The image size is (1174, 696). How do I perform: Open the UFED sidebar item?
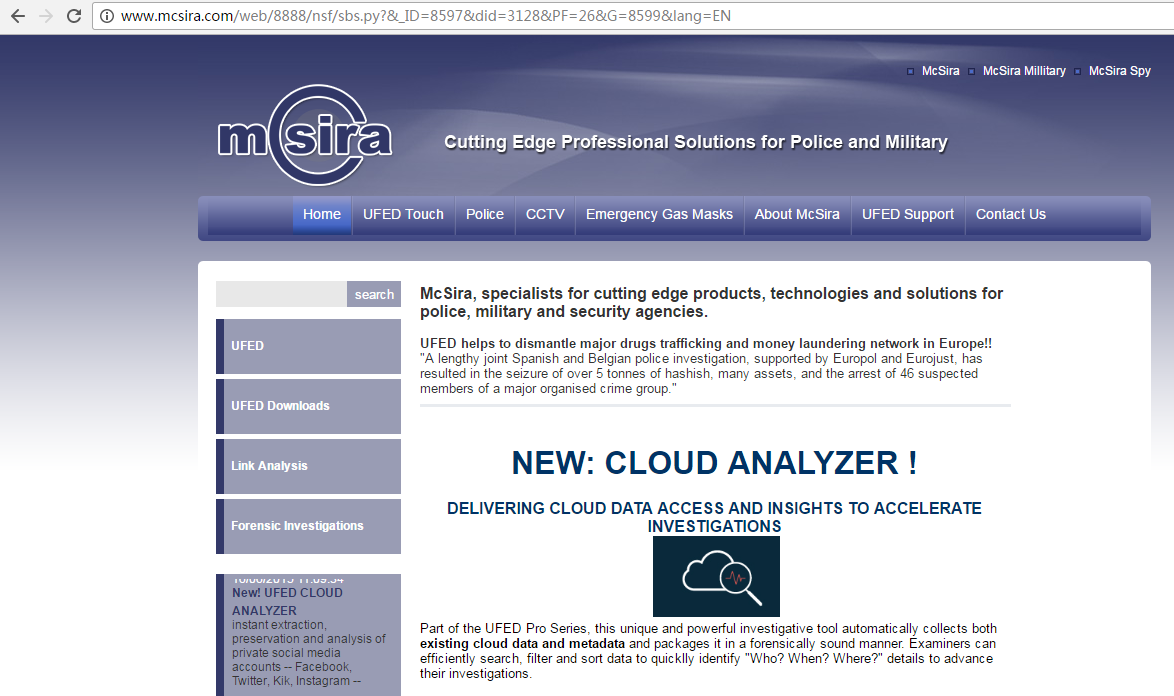(308, 347)
